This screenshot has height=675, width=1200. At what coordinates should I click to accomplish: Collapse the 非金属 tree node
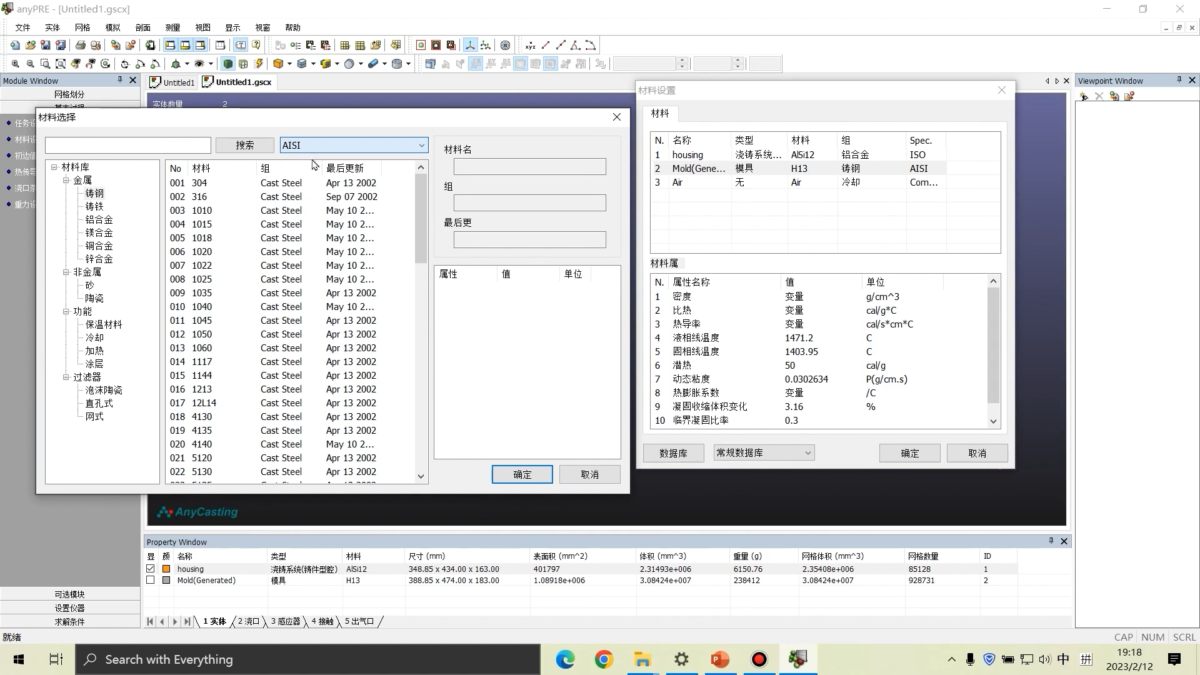pyautogui.click(x=66, y=272)
